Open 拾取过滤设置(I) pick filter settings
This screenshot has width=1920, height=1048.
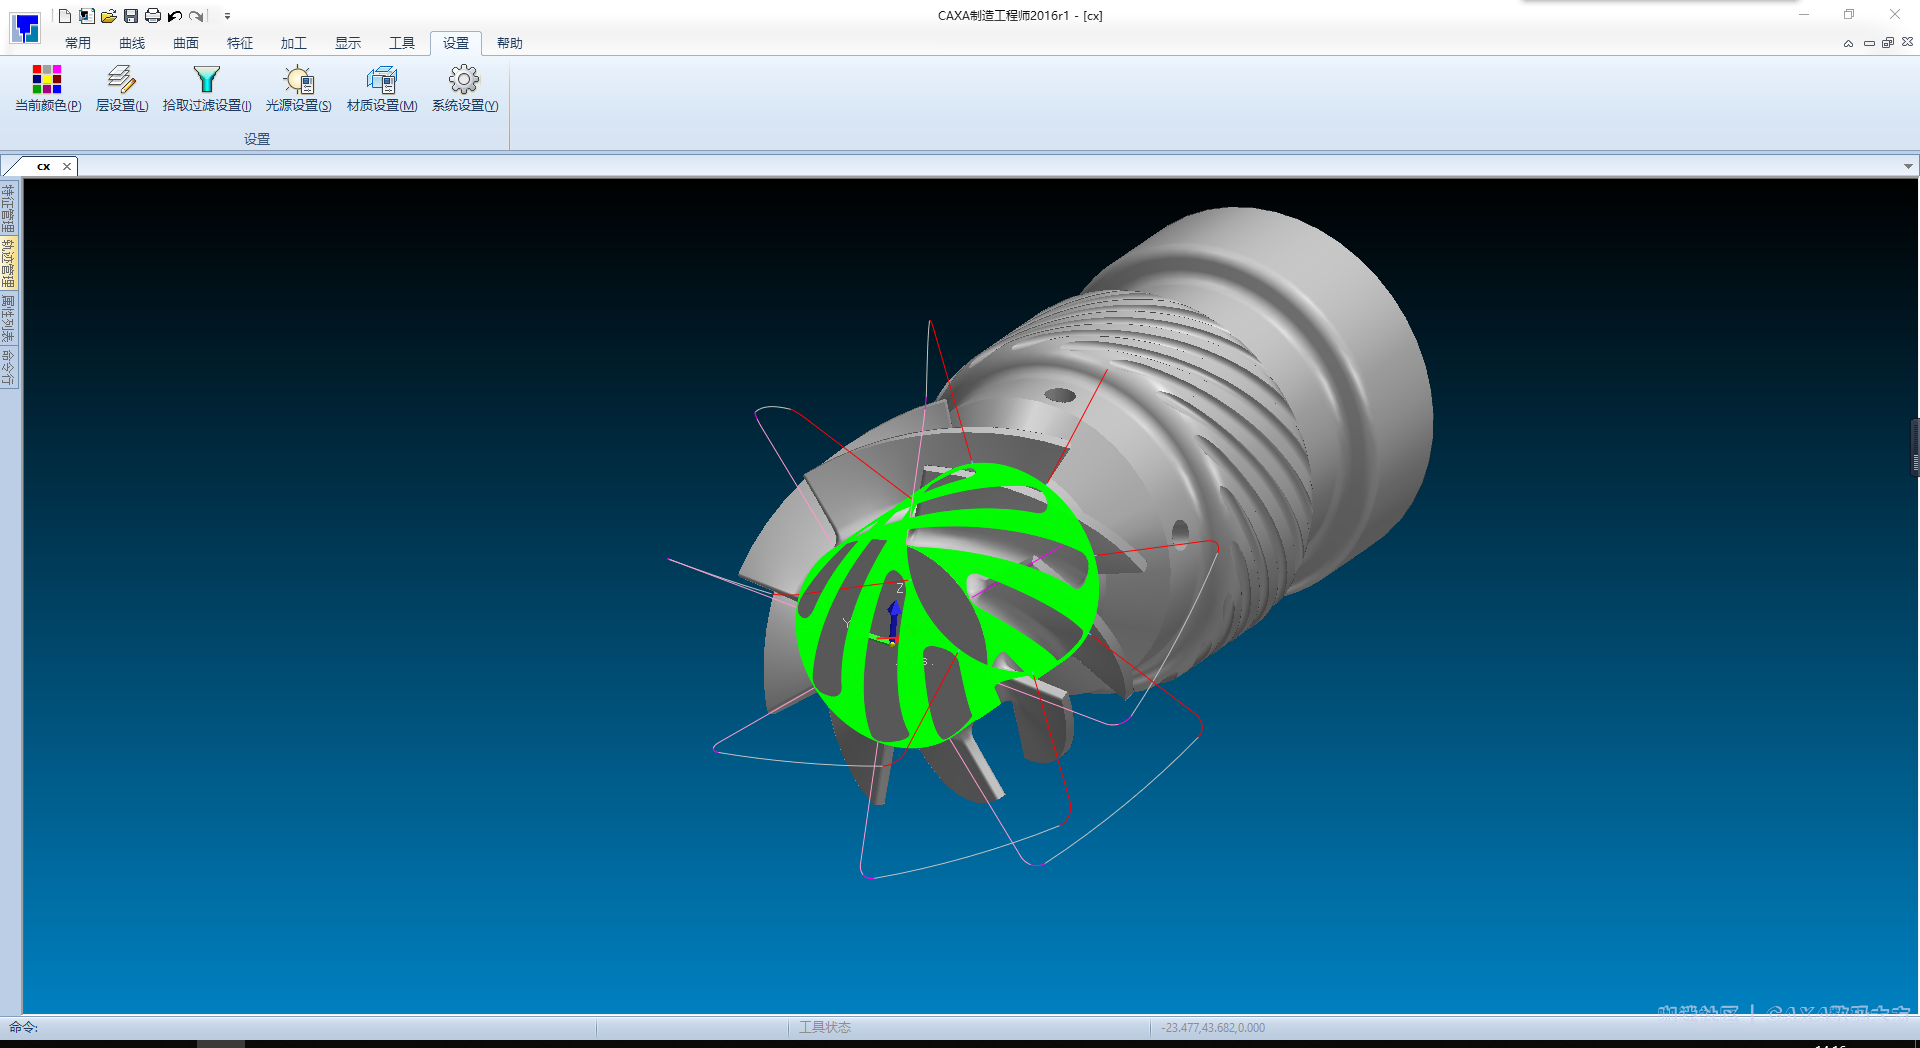click(x=207, y=89)
